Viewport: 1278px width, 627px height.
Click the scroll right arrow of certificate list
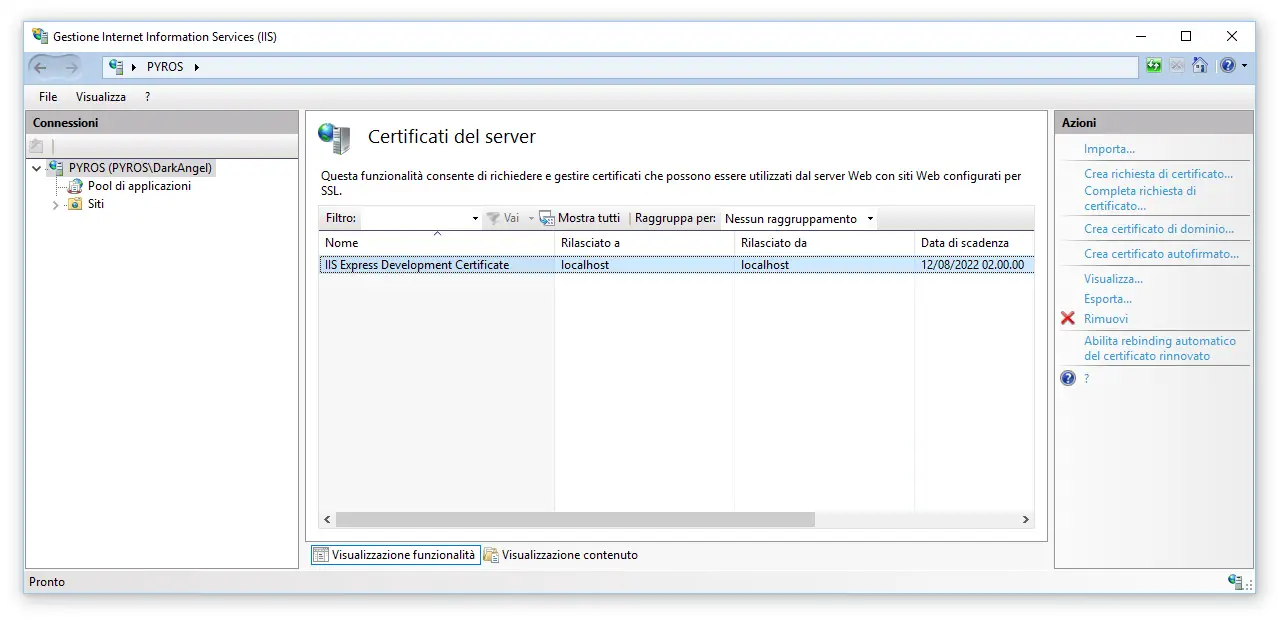point(1025,520)
